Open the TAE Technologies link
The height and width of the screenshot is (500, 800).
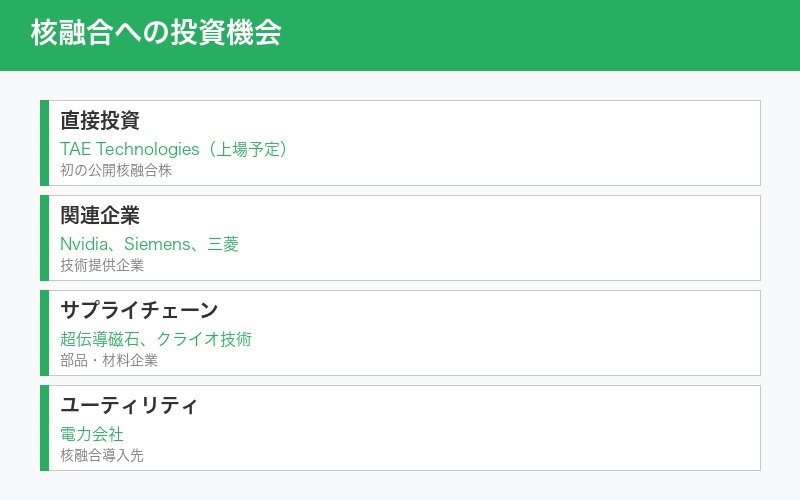click(x=130, y=149)
